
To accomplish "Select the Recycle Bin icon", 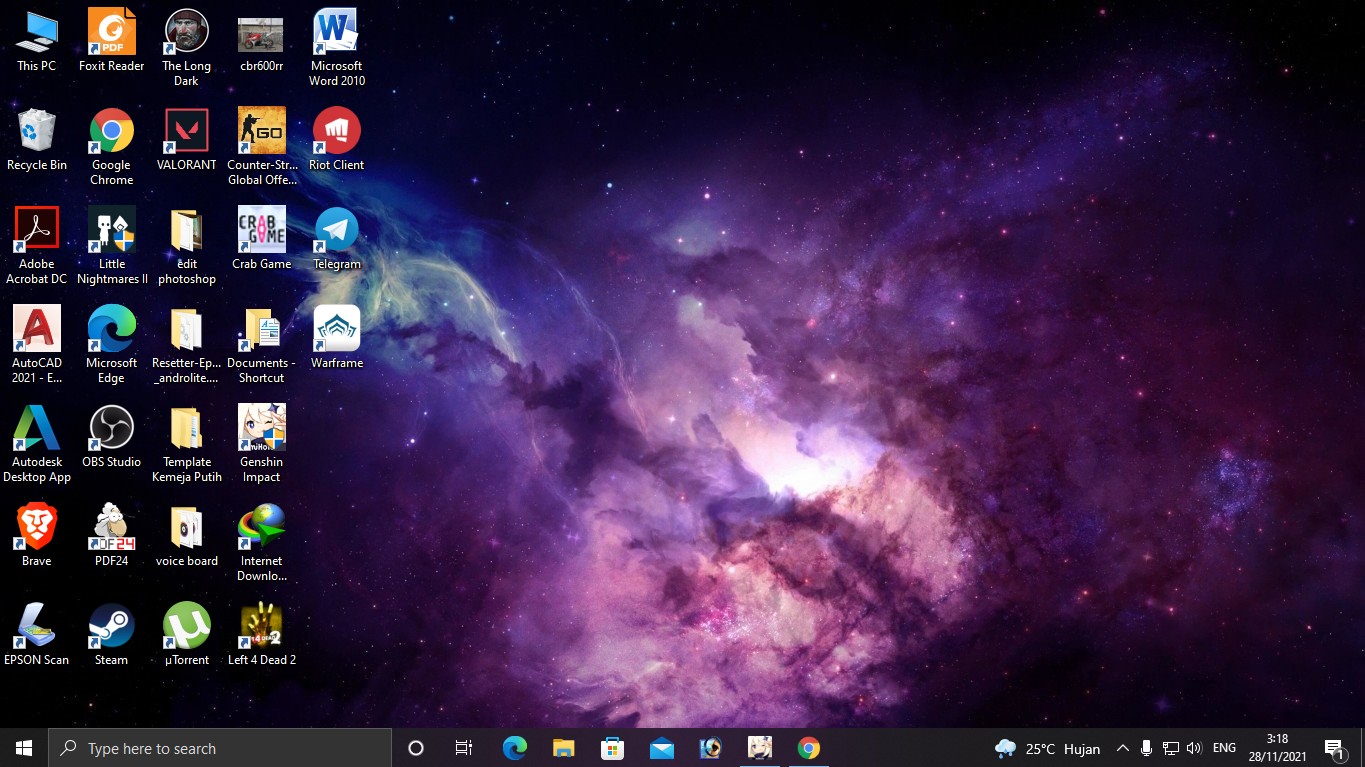I will click(37, 139).
